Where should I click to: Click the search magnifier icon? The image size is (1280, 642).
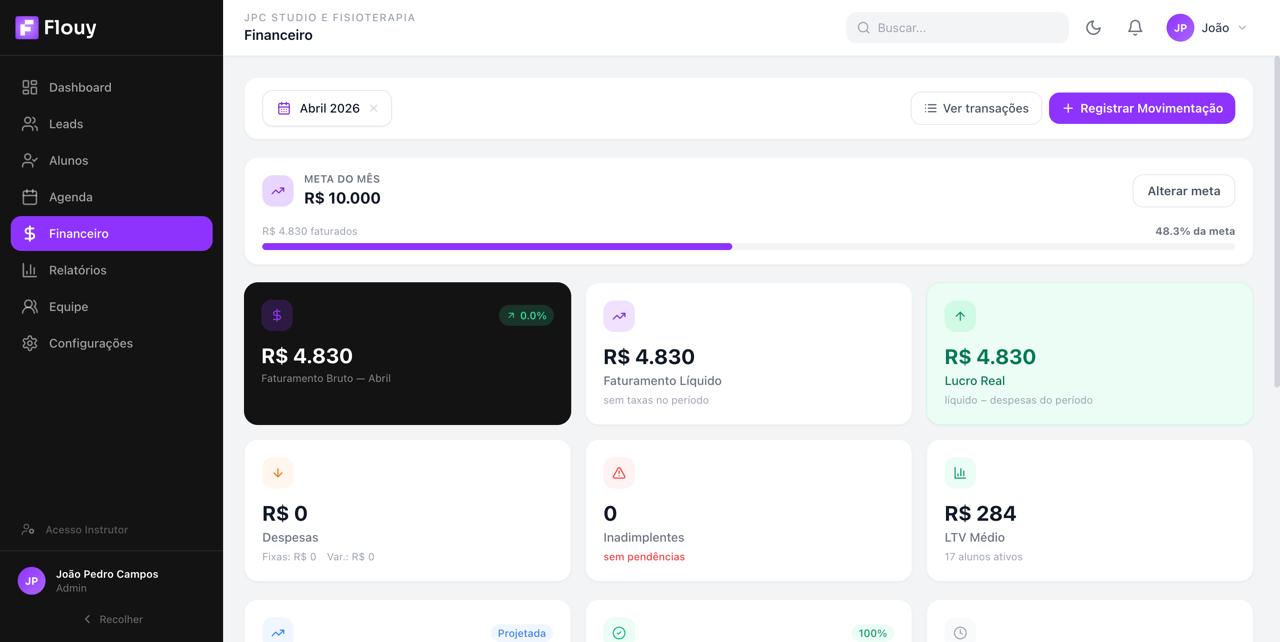(x=864, y=28)
